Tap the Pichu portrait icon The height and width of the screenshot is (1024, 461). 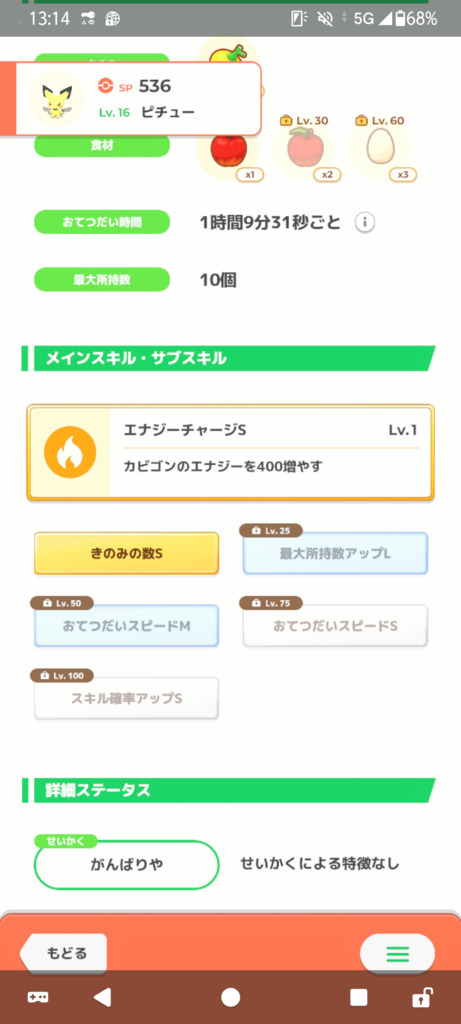[x=57, y=99]
